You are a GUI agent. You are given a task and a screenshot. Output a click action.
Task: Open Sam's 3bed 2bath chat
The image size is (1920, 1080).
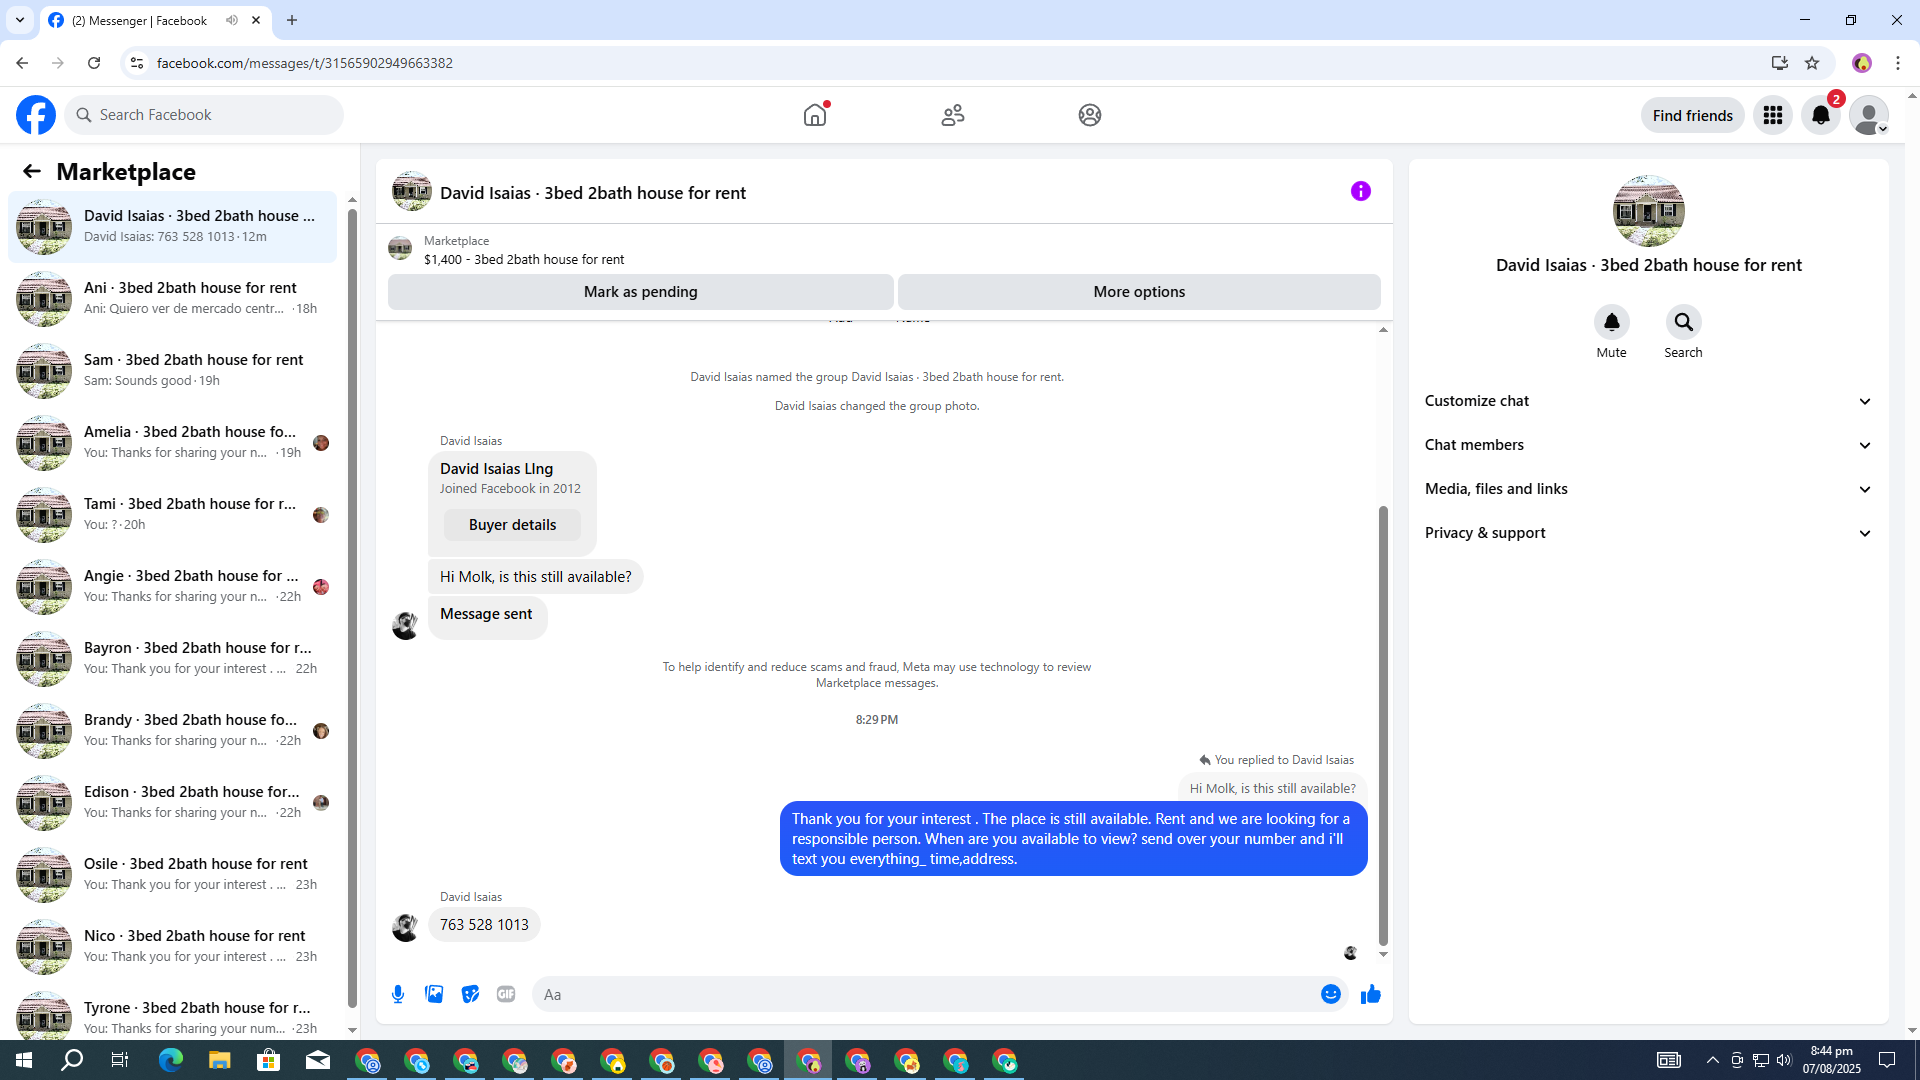pos(172,371)
